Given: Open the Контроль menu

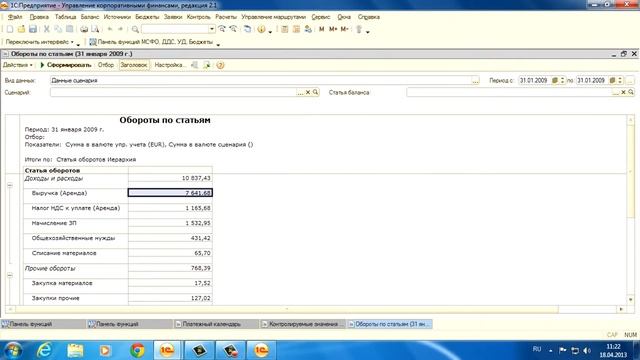Looking at the screenshot, I should (x=198, y=17).
